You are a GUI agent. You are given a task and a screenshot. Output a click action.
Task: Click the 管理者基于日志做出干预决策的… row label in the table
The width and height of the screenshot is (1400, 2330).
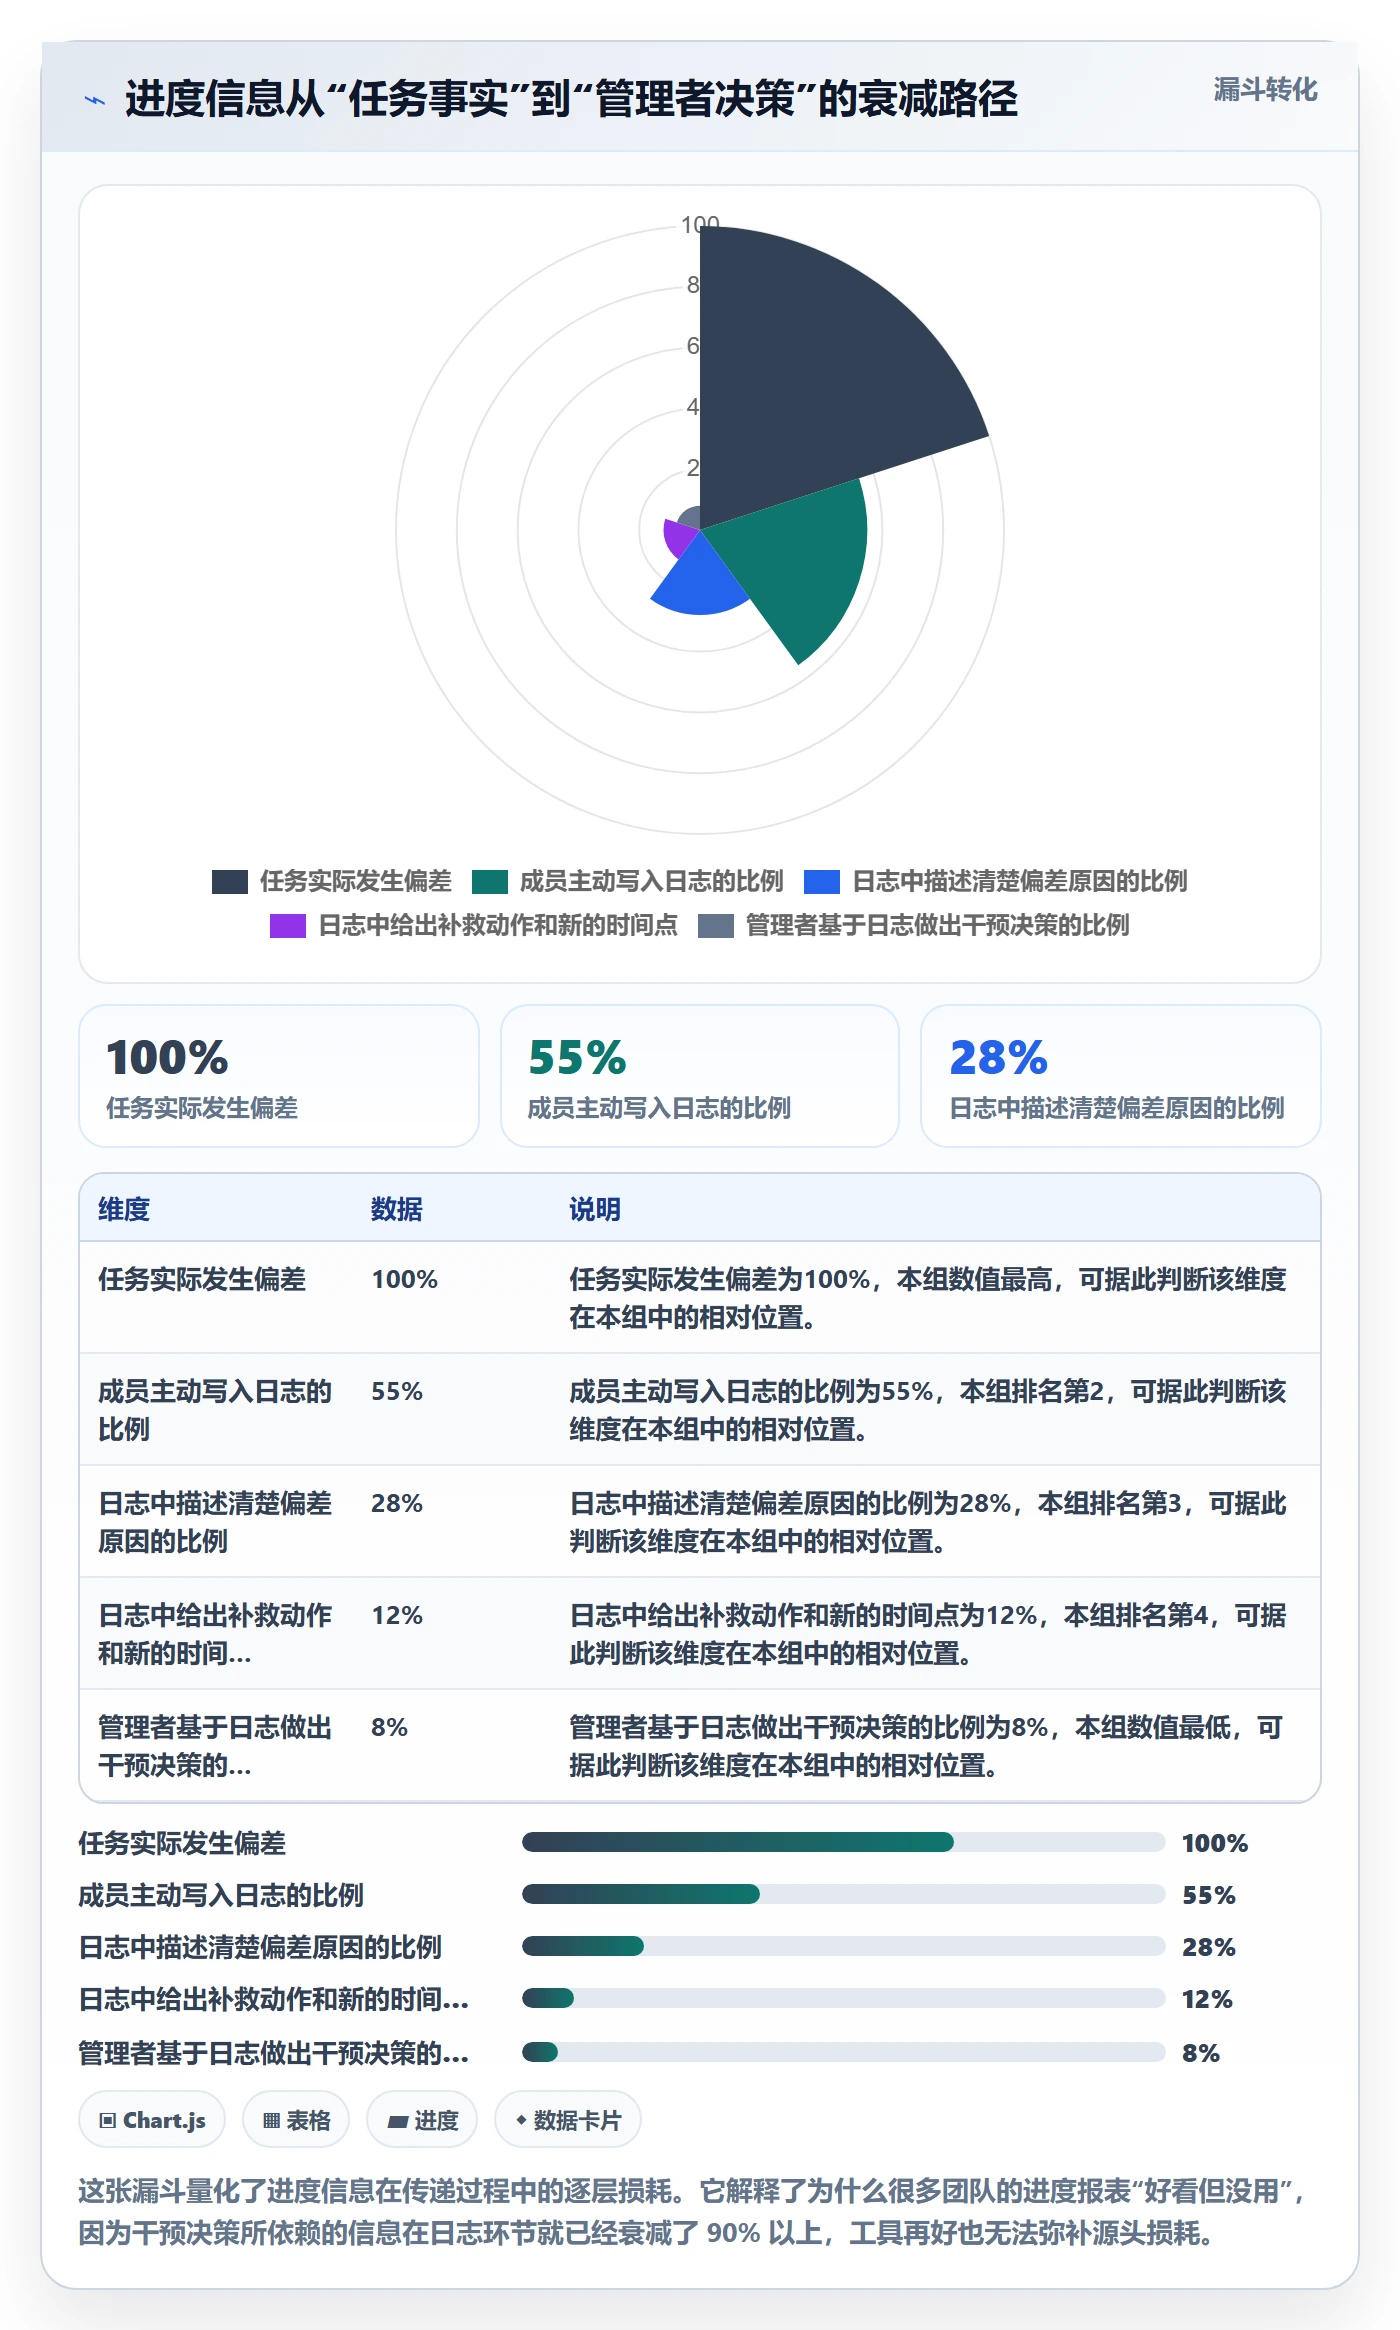pos(215,1746)
